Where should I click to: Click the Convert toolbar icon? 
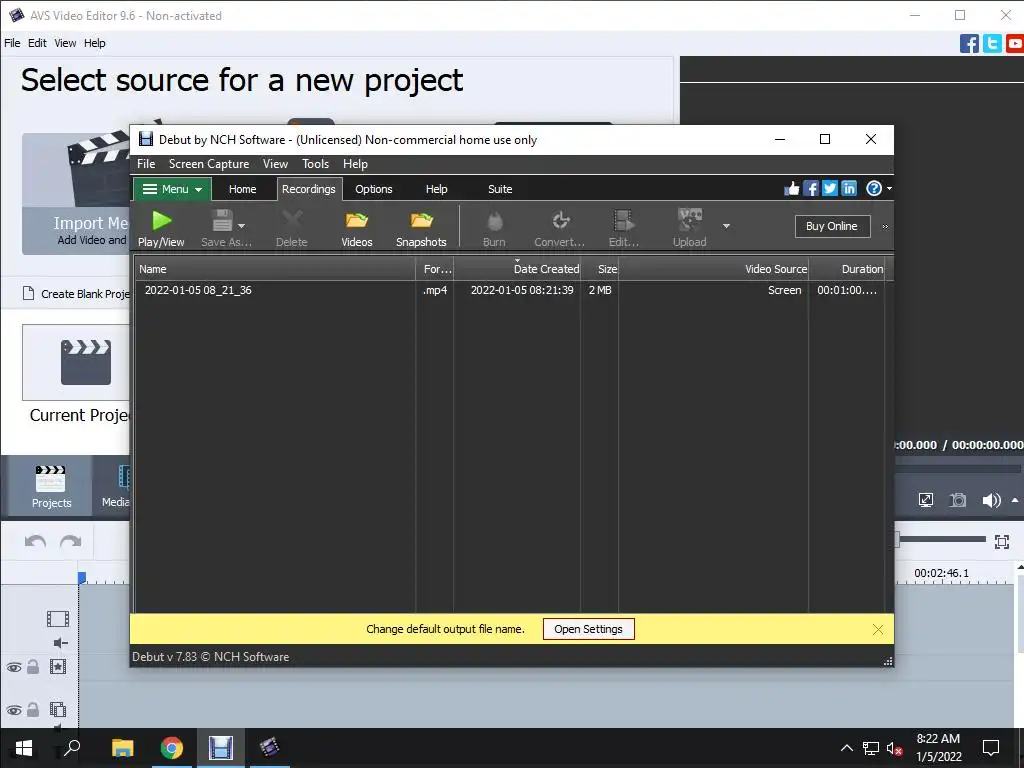(560, 228)
